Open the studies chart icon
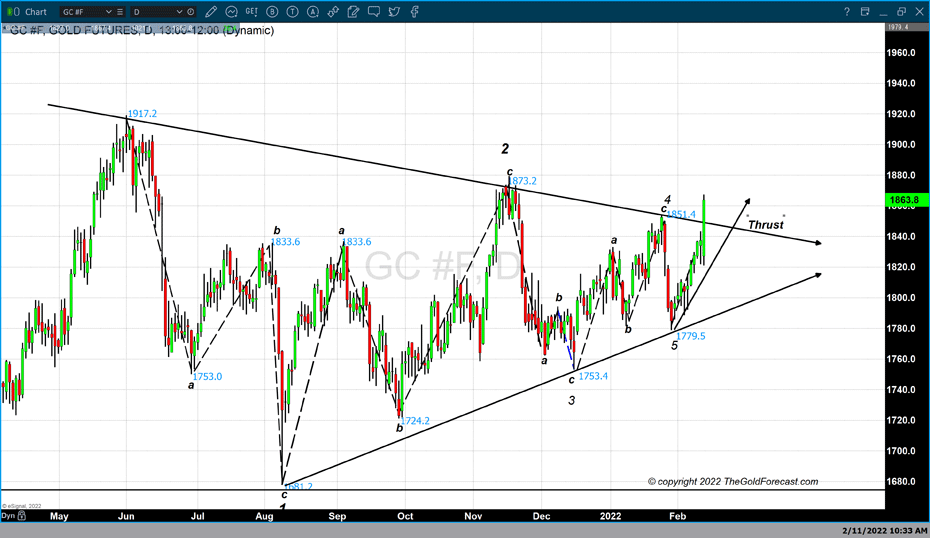930x538 pixels. 231,11
